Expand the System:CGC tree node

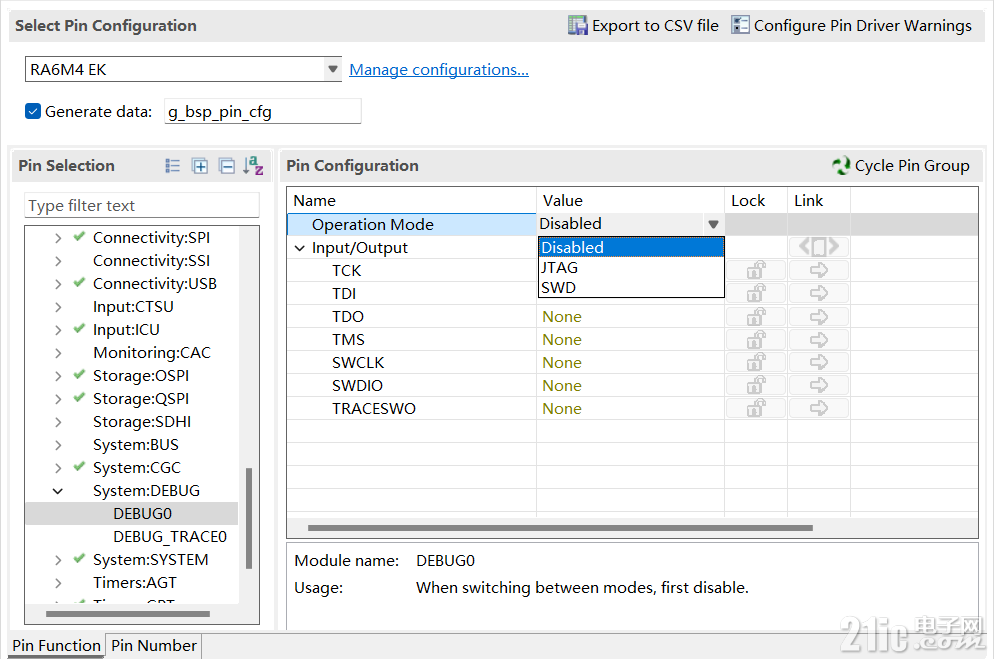click(x=58, y=468)
